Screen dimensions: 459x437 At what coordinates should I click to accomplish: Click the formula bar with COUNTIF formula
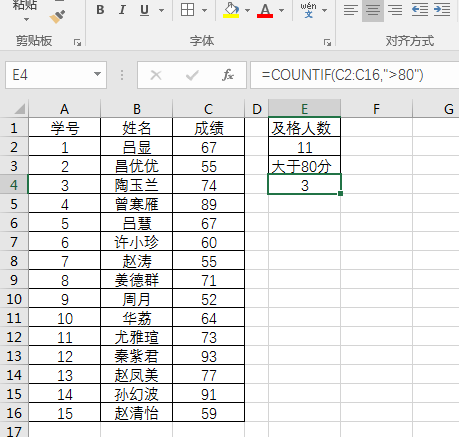coord(355,75)
